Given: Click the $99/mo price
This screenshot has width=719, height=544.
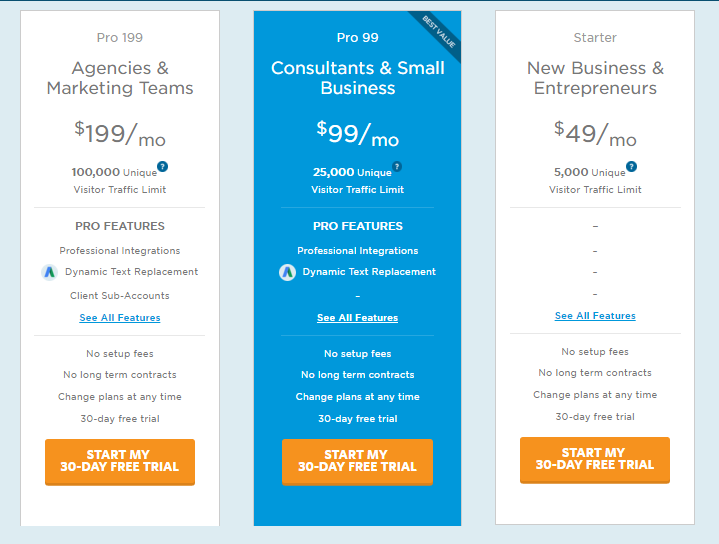Looking at the screenshot, I should (x=358, y=133).
